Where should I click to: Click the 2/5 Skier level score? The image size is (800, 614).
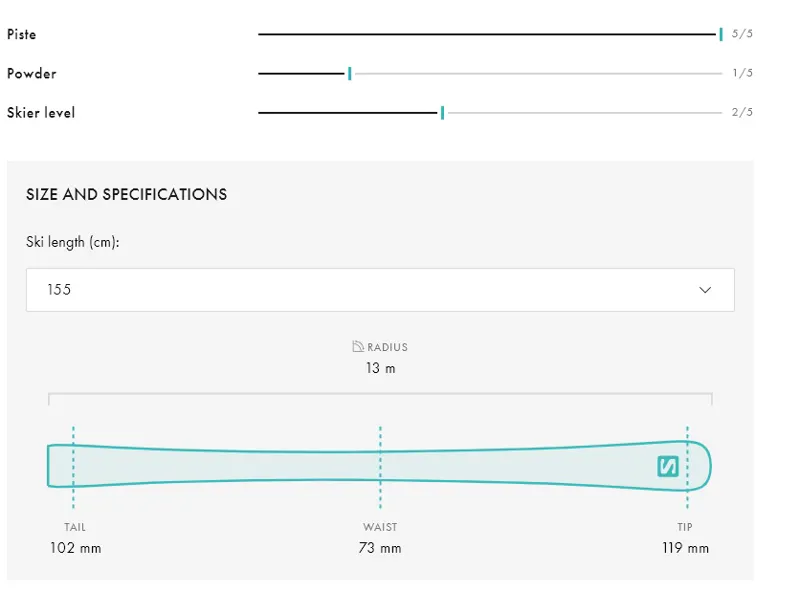(x=742, y=113)
